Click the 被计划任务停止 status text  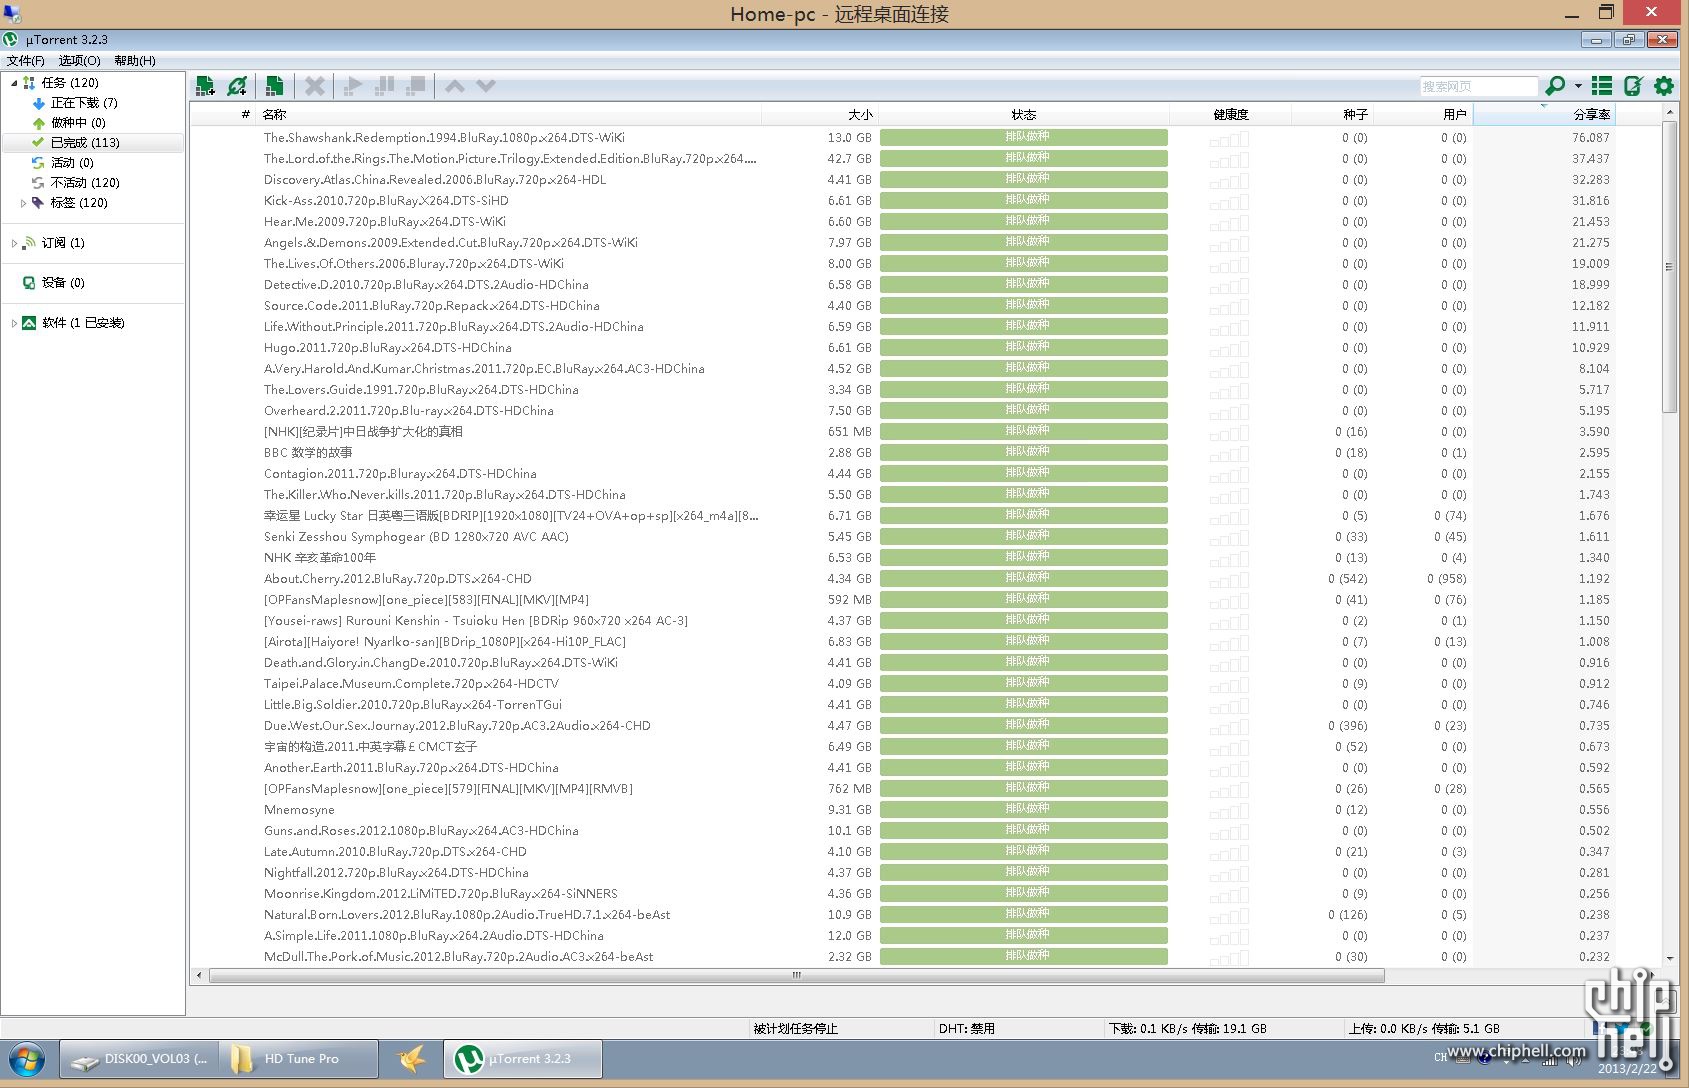click(x=796, y=1029)
